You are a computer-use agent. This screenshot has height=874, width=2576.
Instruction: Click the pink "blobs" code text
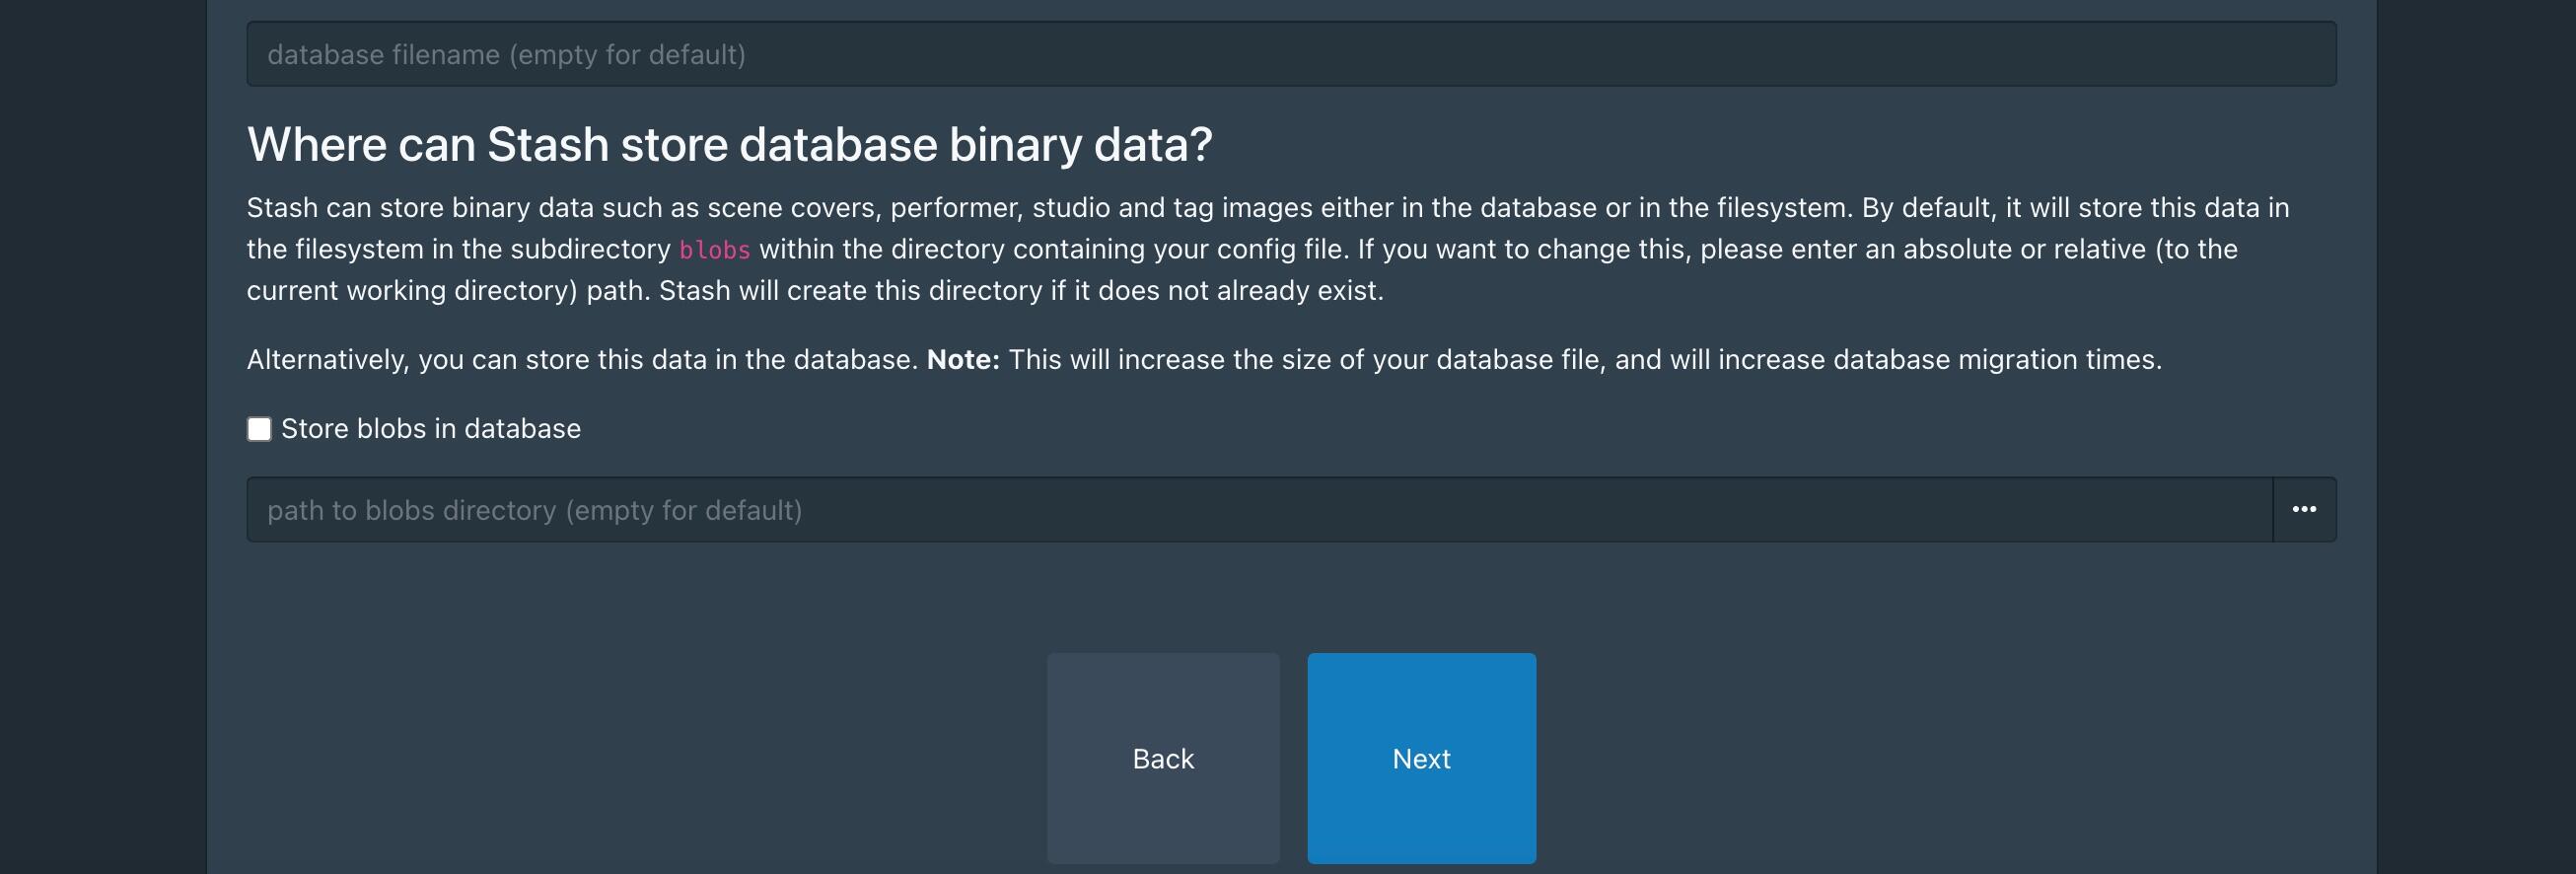714,250
